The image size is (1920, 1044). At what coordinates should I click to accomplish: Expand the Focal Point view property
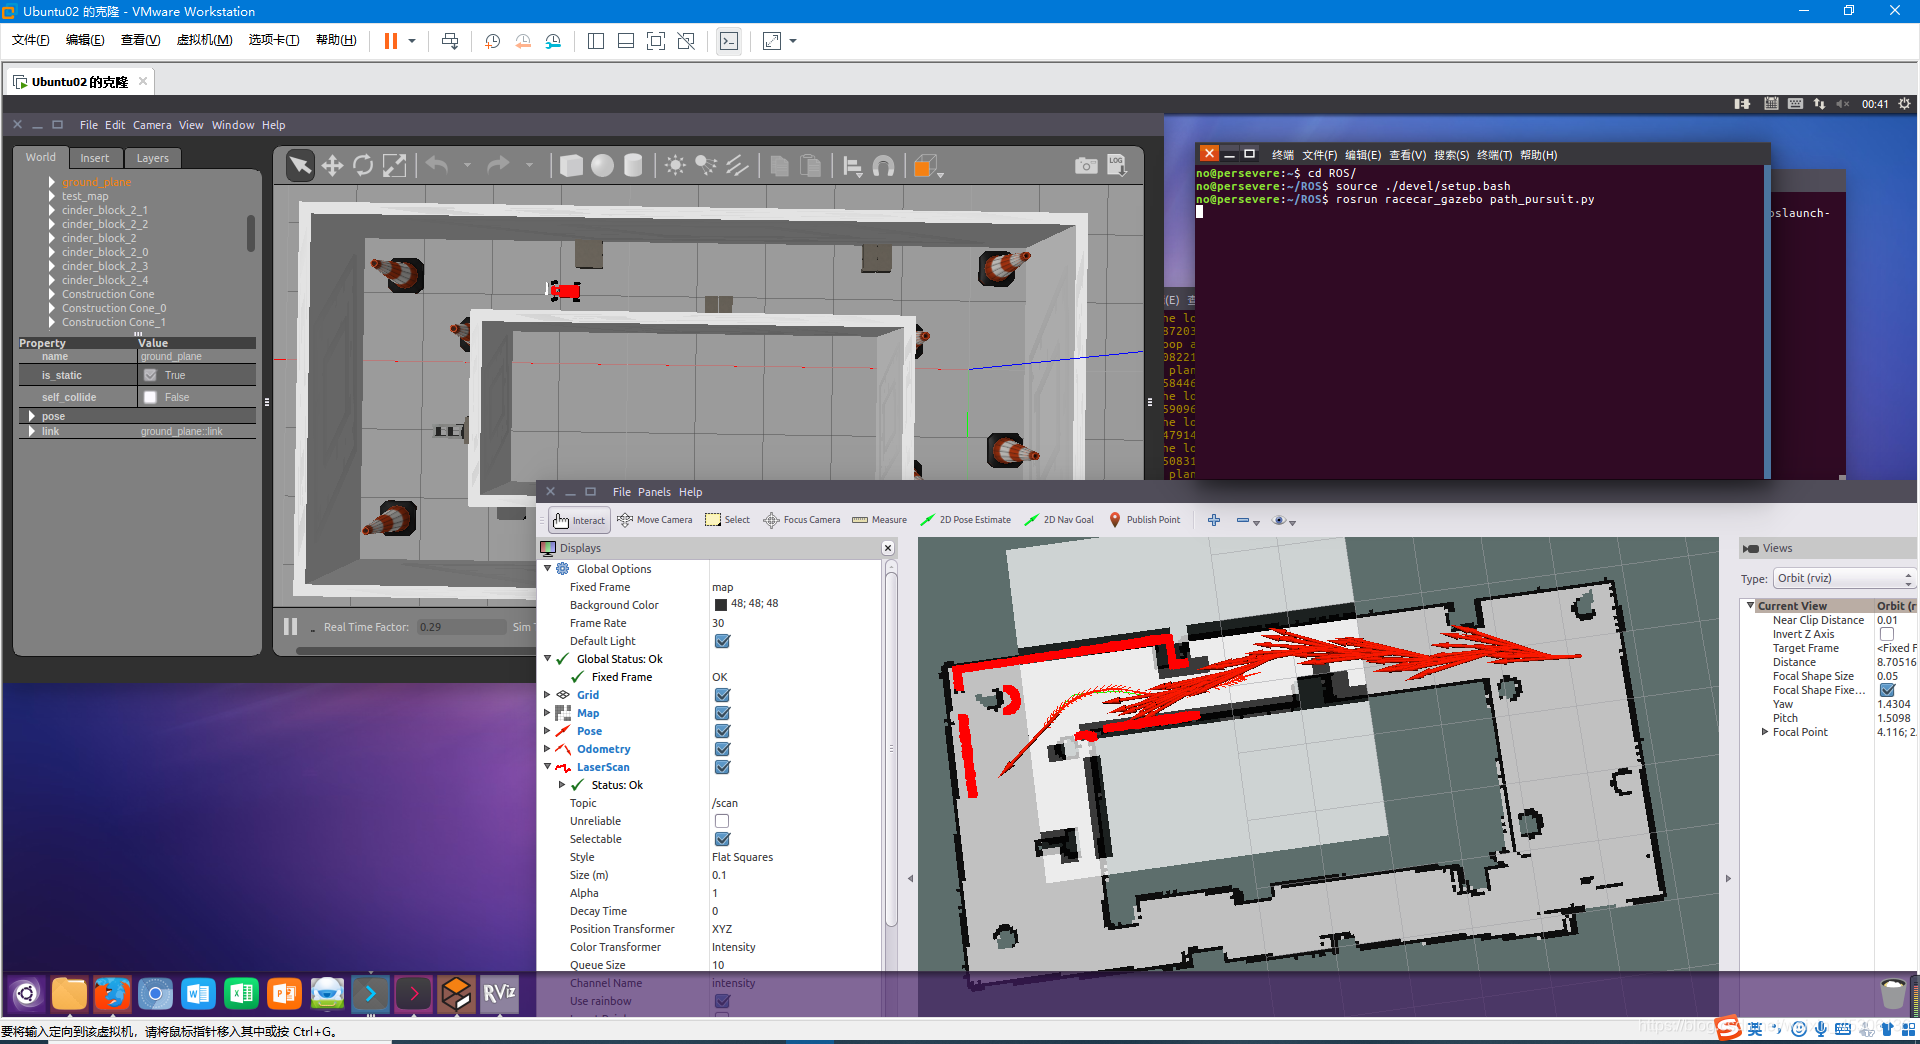(1764, 732)
